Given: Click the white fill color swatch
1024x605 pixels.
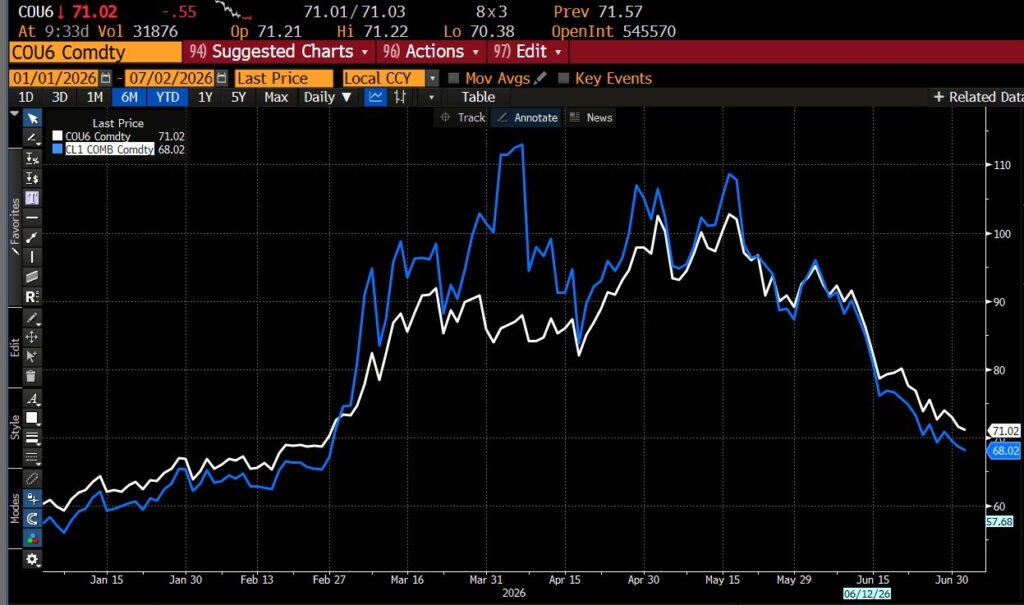Looking at the screenshot, I should coord(31,417).
